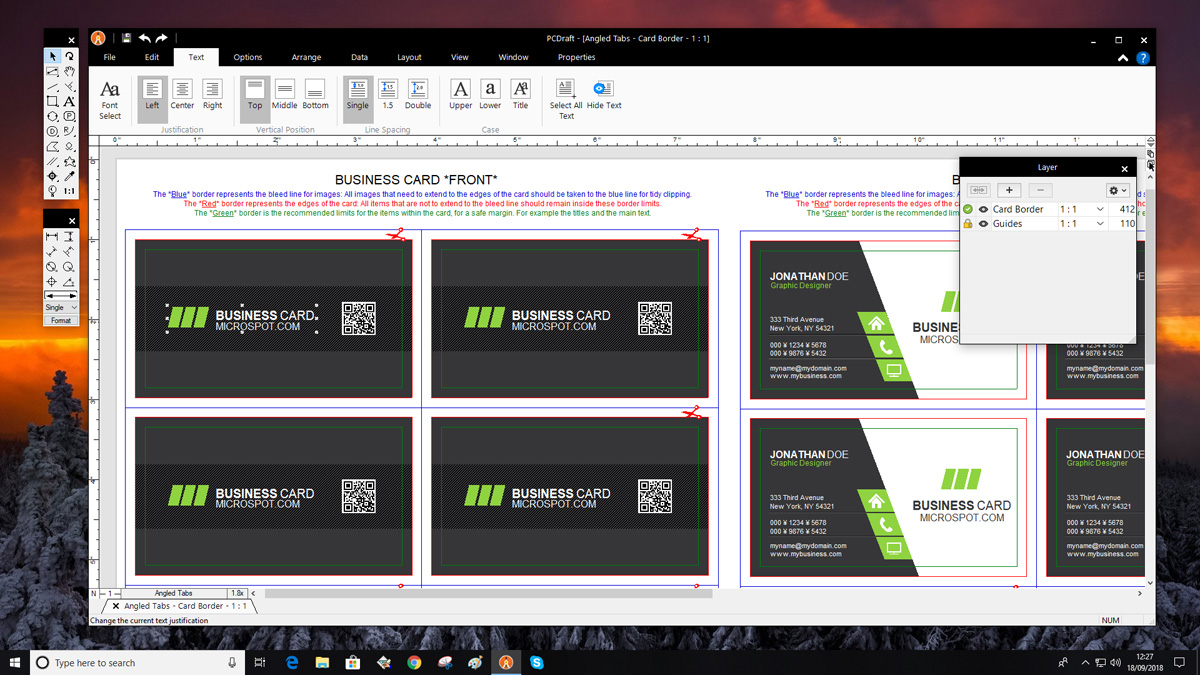Click Hide Text on the Text ribbon
1200x675 pixels.
pos(602,97)
